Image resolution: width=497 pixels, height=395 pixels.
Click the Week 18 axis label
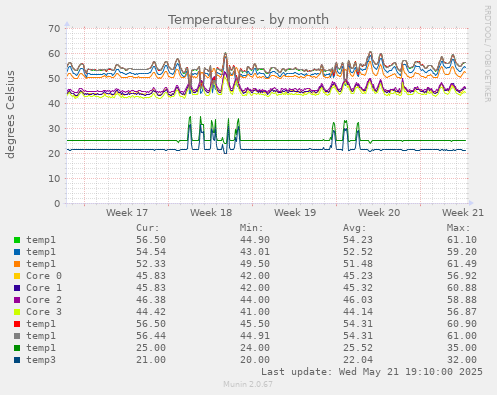coord(211,213)
